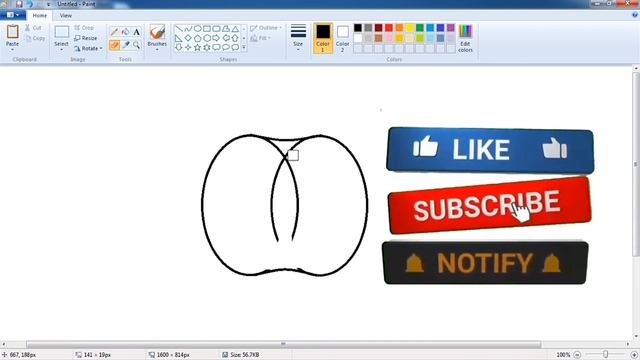Choose the Oval shape
640x360 pixels.
point(197,29)
